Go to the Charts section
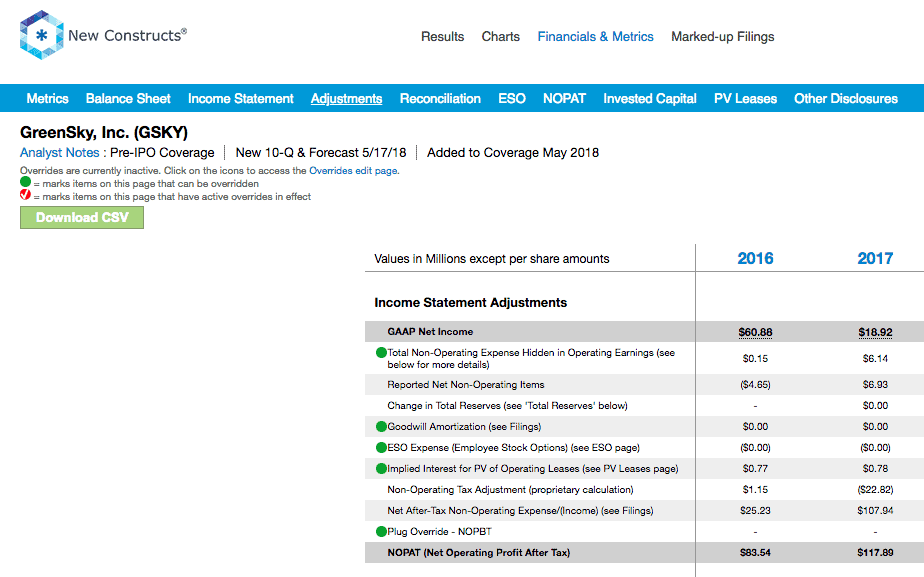 [x=500, y=37]
